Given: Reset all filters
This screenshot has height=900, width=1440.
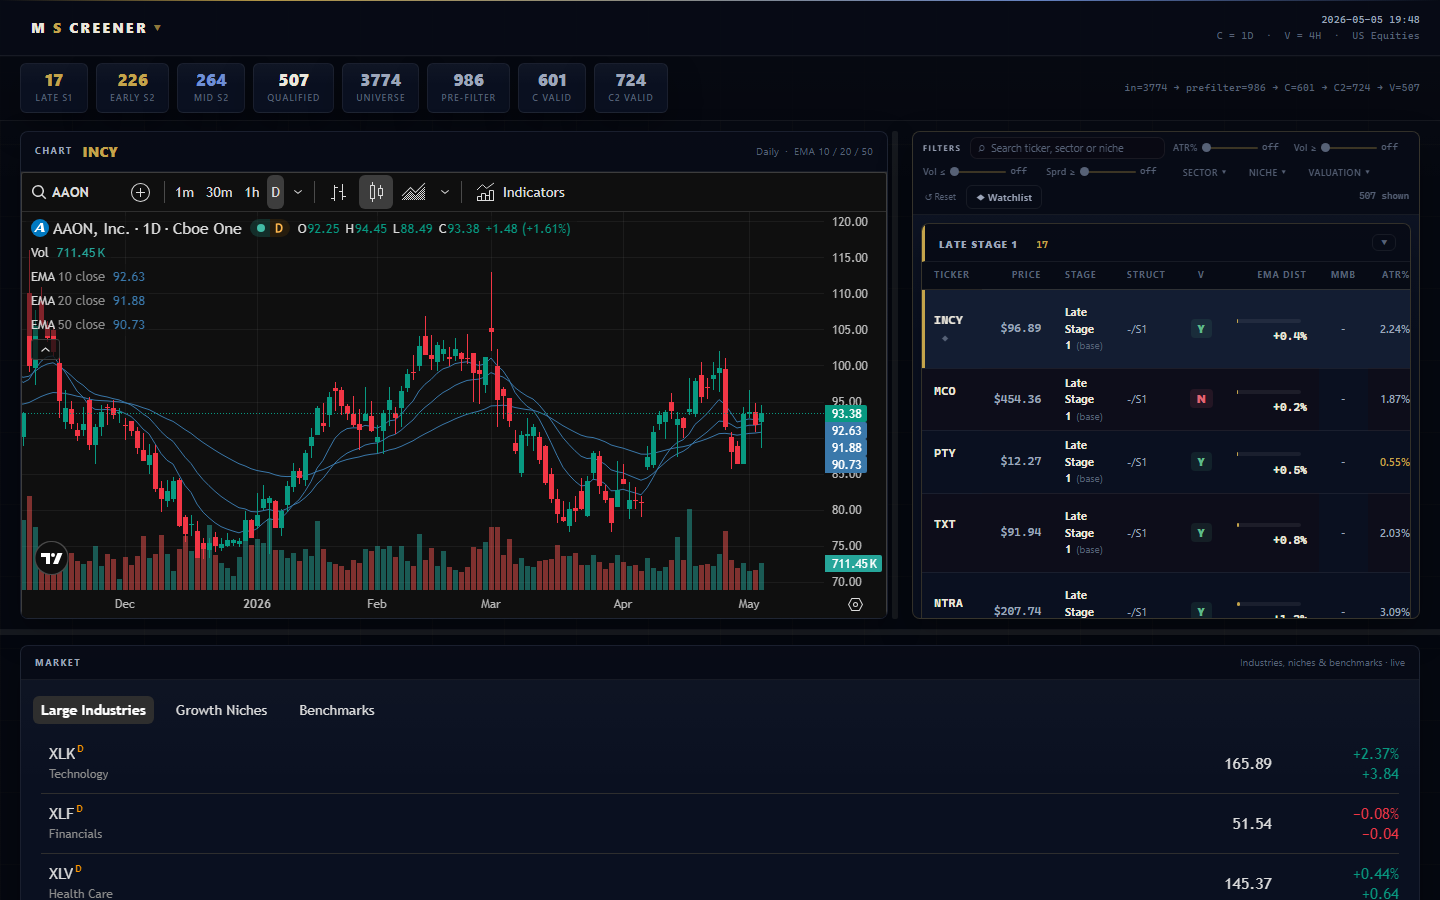Looking at the screenshot, I should point(940,197).
